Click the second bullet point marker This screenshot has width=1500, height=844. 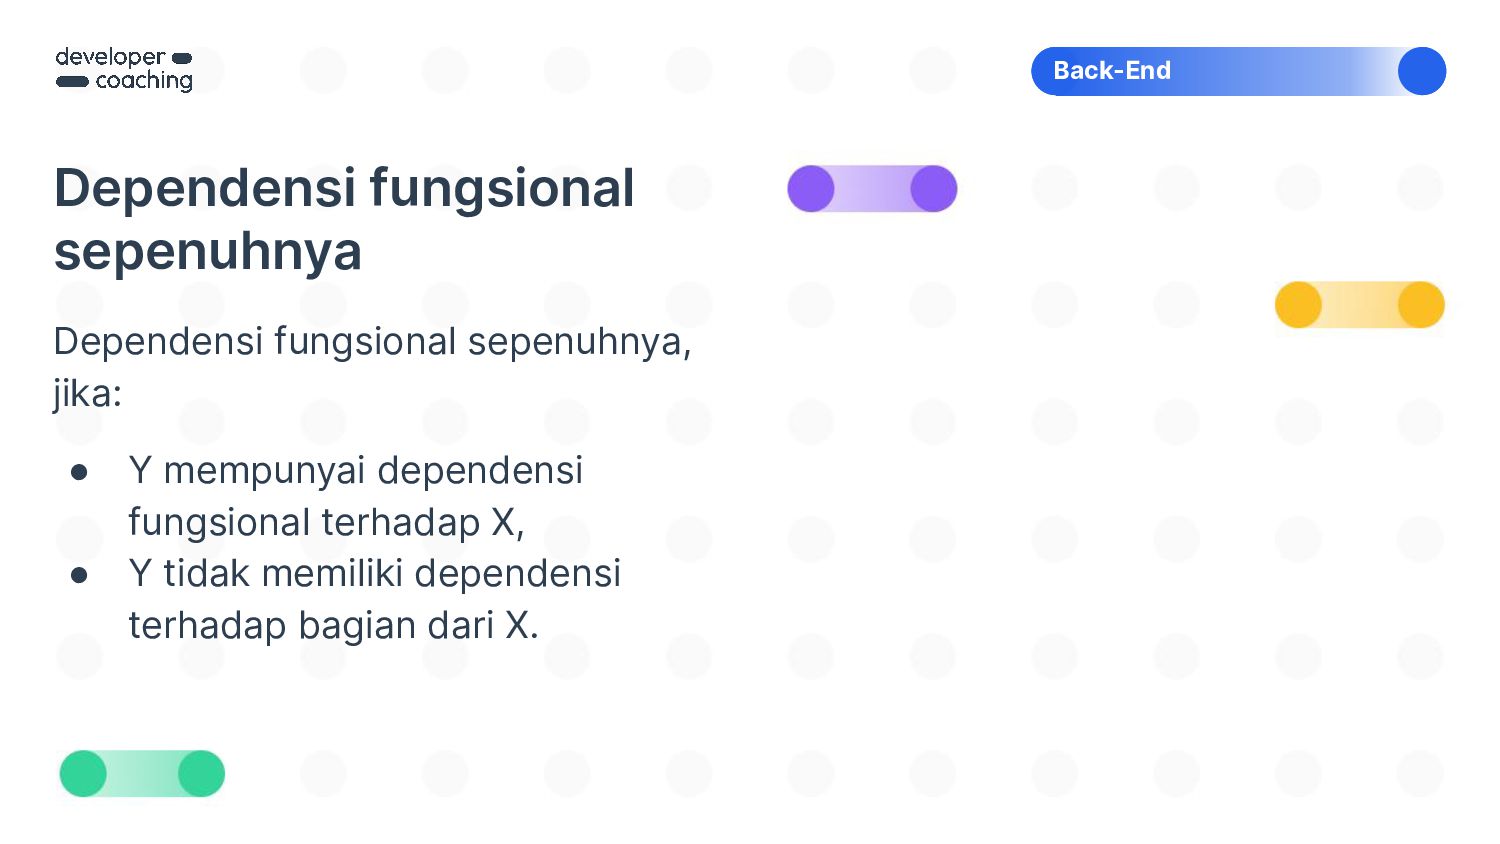tap(79, 575)
